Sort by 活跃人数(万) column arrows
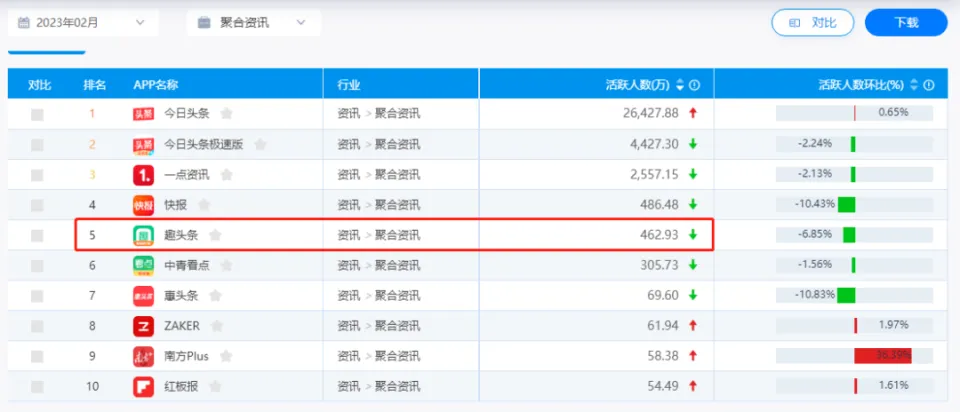 pyautogui.click(x=680, y=85)
